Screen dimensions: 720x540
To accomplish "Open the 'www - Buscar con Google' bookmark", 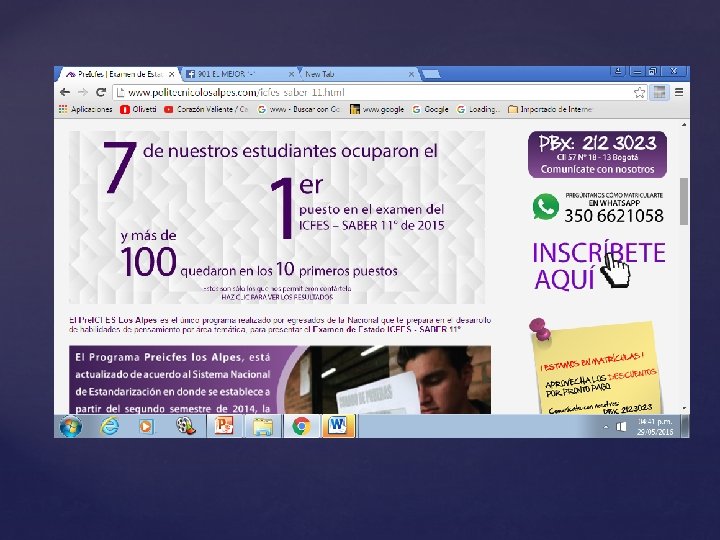I will click(298, 109).
